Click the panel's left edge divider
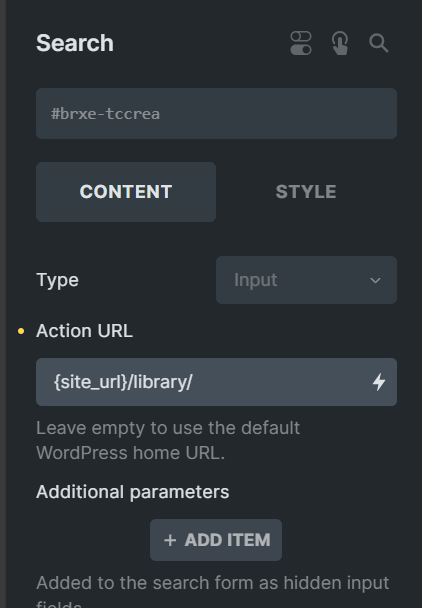This screenshot has width=422, height=608. [x=3, y=304]
